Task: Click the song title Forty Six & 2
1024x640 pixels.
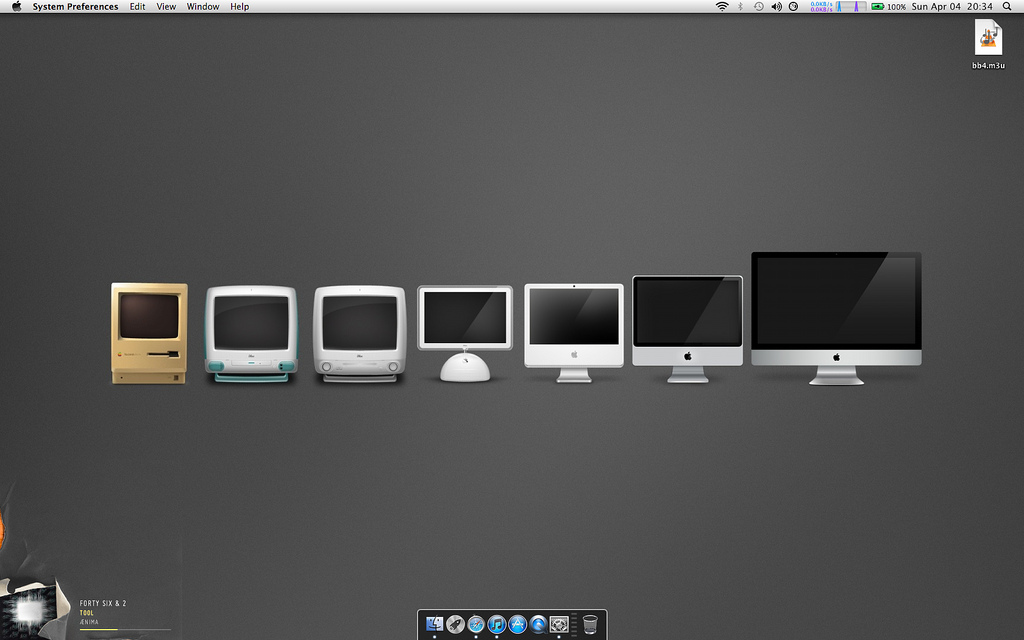Action: click(103, 603)
